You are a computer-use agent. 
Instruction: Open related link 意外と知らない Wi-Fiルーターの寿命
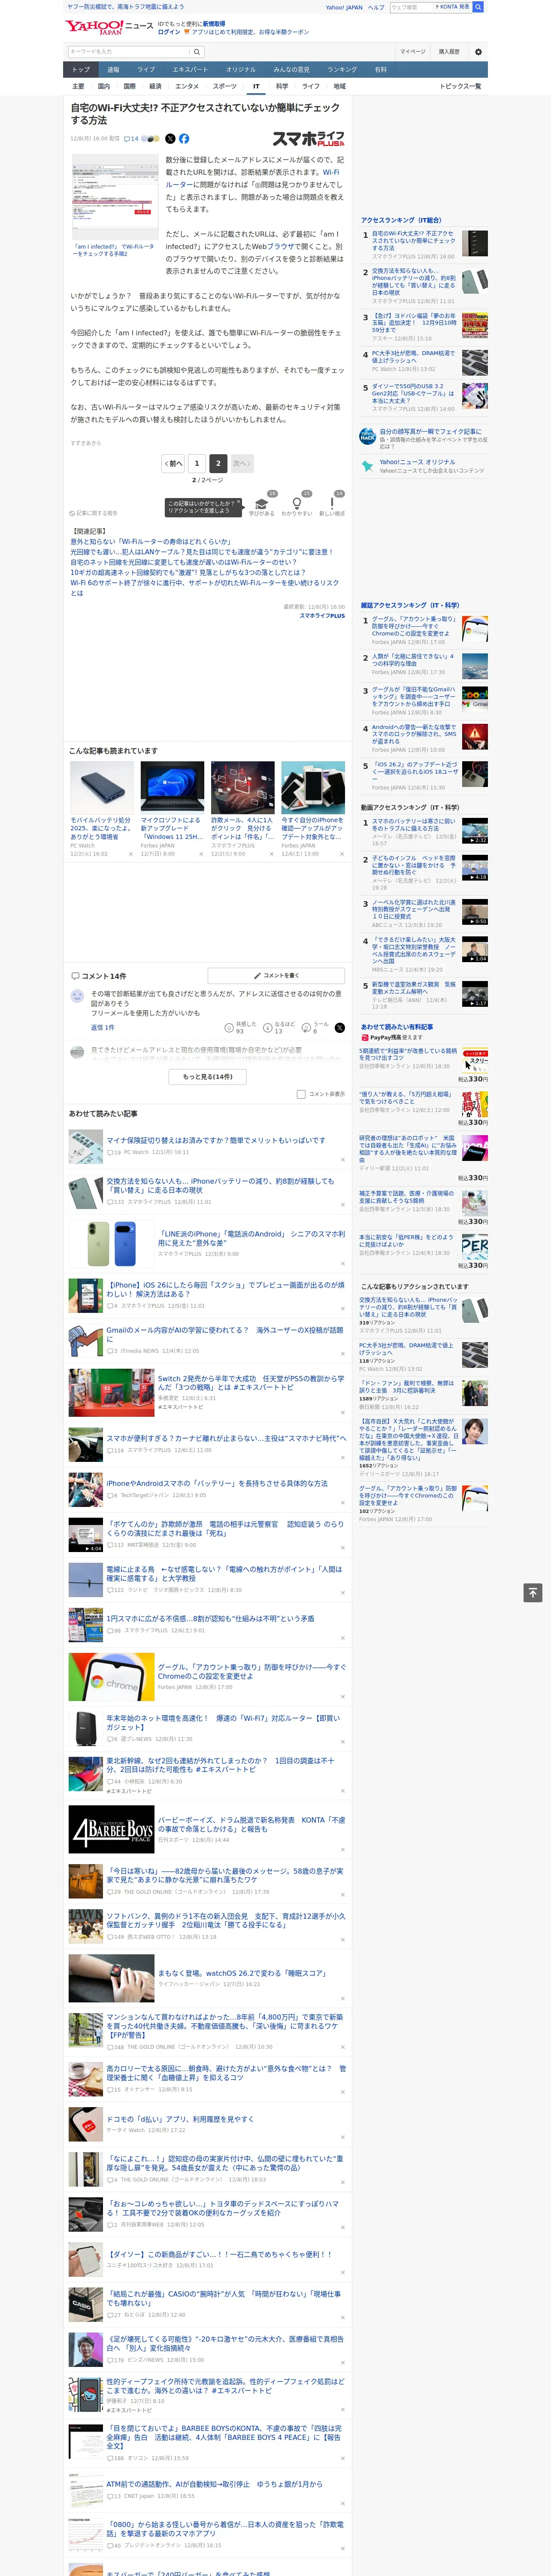coord(150,542)
